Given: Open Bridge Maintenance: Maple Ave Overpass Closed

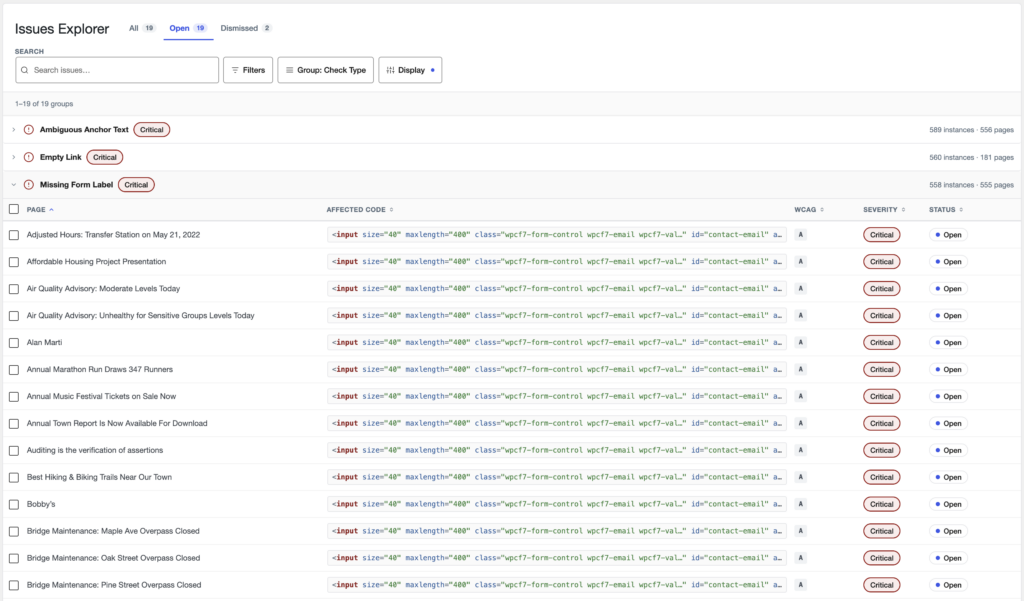Looking at the screenshot, I should (113, 531).
